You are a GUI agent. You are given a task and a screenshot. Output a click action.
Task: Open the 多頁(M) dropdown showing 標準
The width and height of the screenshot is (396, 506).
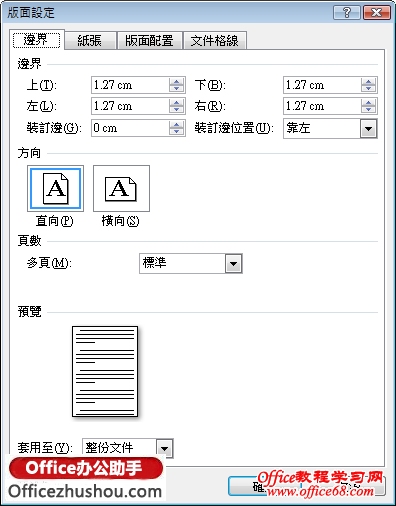(191, 264)
